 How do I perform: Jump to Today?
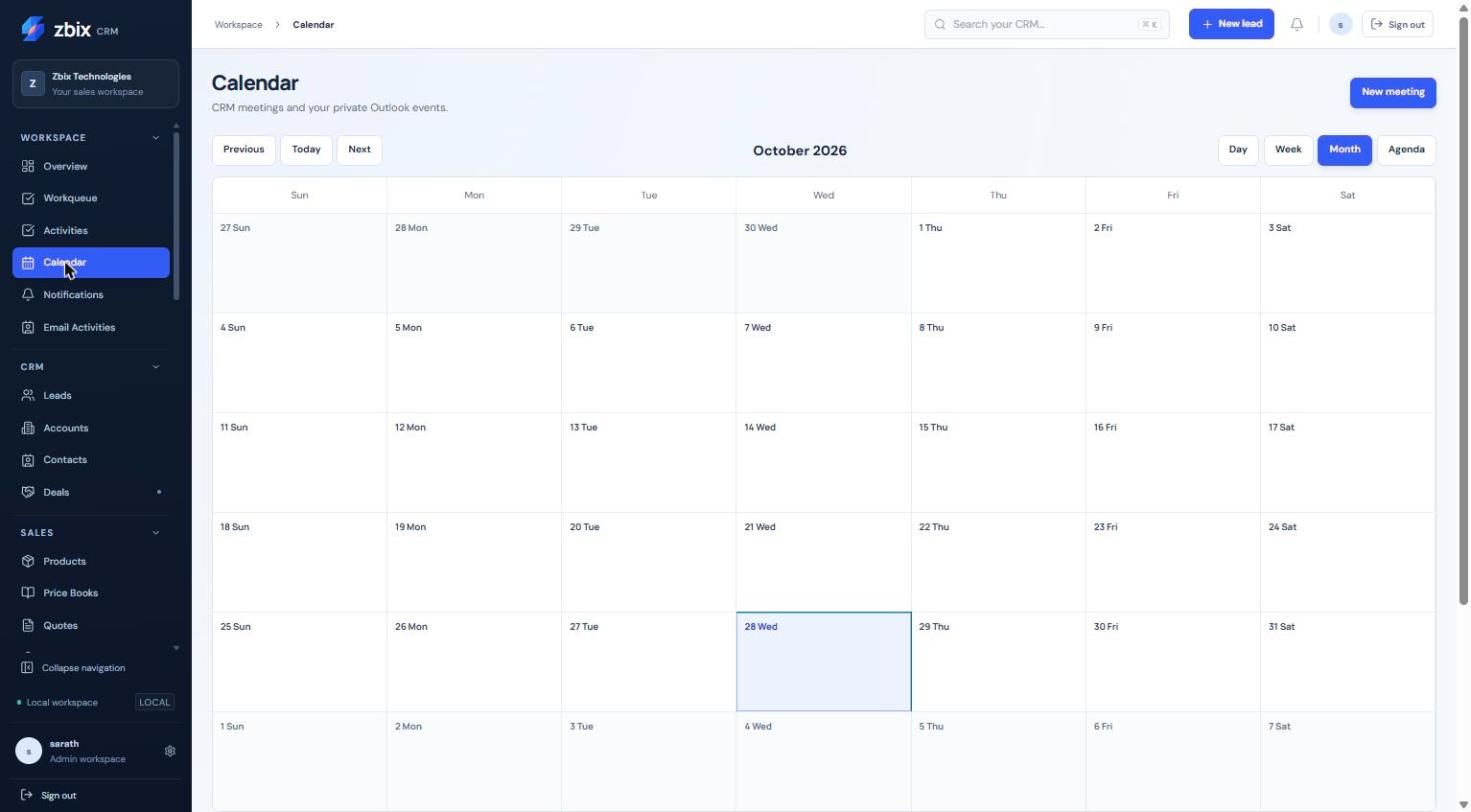pos(306,150)
